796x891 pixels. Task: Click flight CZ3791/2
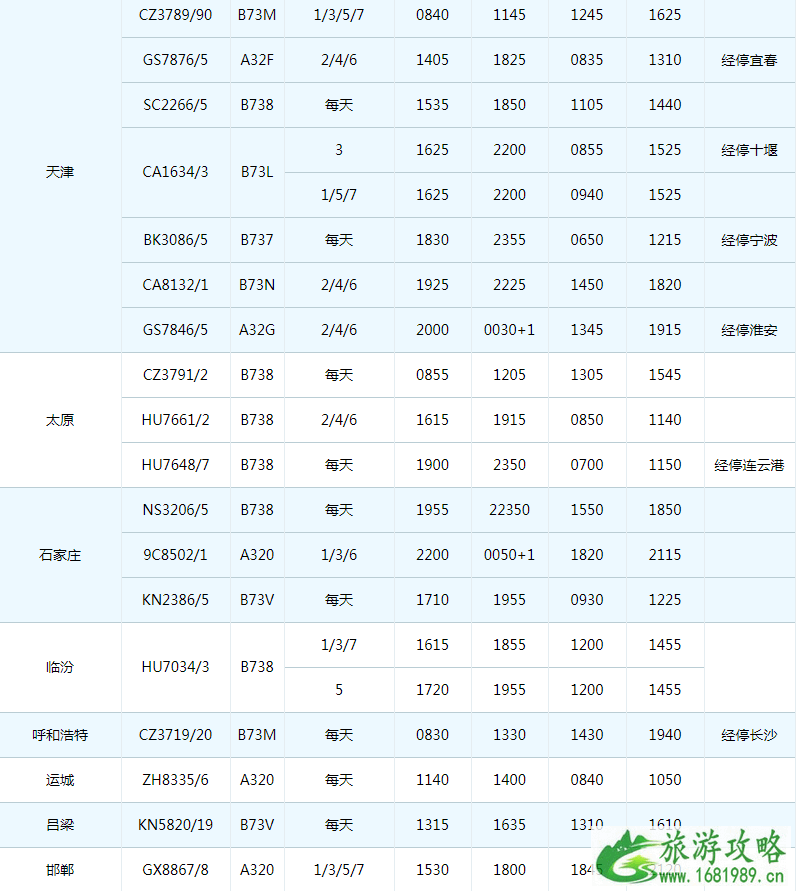tap(175, 375)
